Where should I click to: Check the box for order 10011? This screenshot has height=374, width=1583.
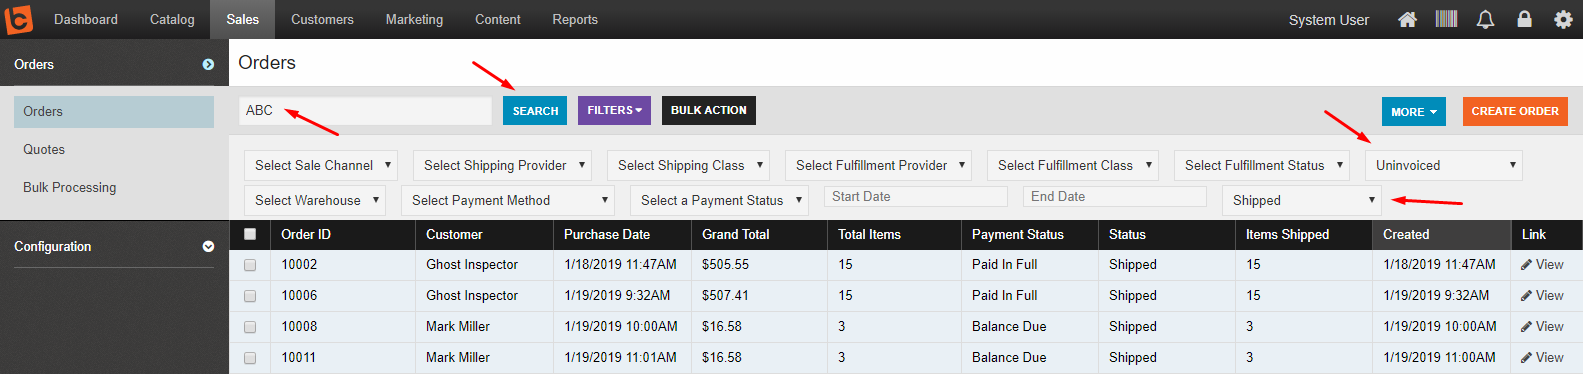click(250, 358)
